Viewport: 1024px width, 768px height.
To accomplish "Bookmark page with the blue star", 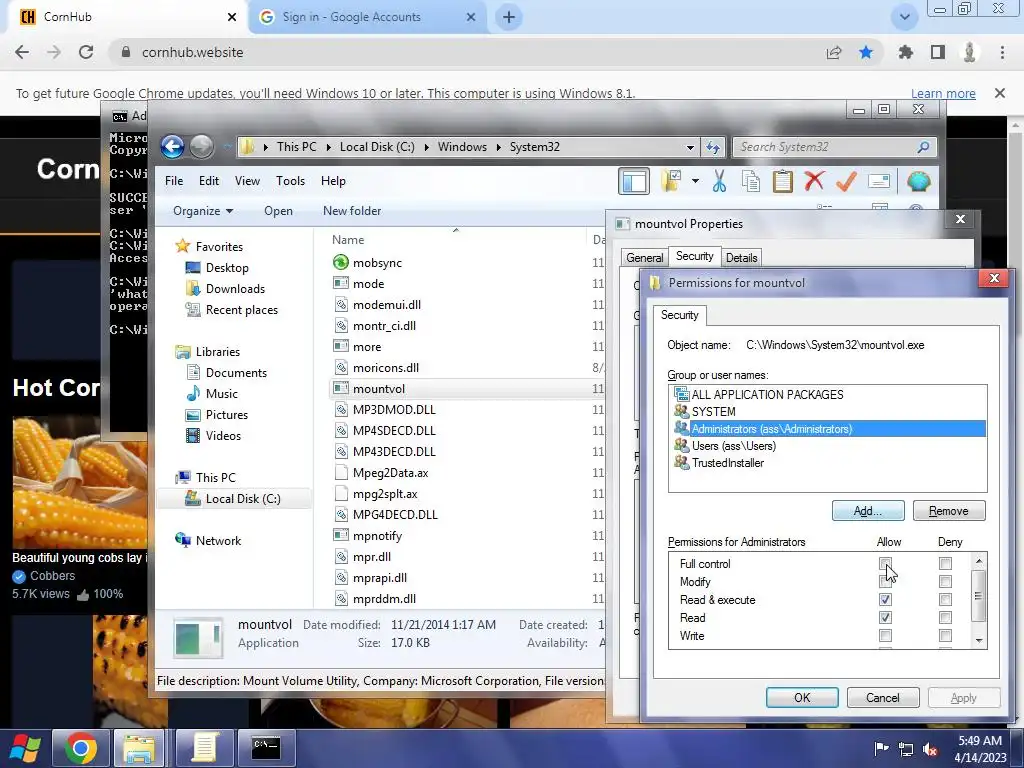I will [x=866, y=52].
